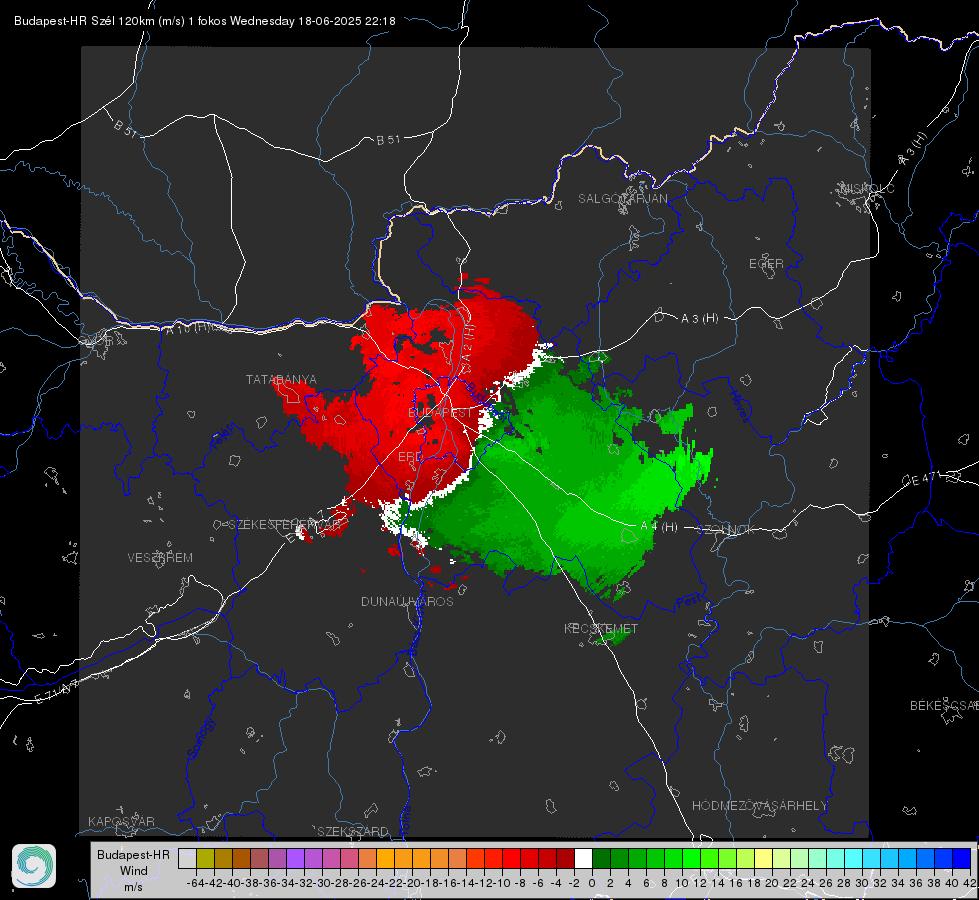Click the KECSKEMÉT city label

[601, 628]
